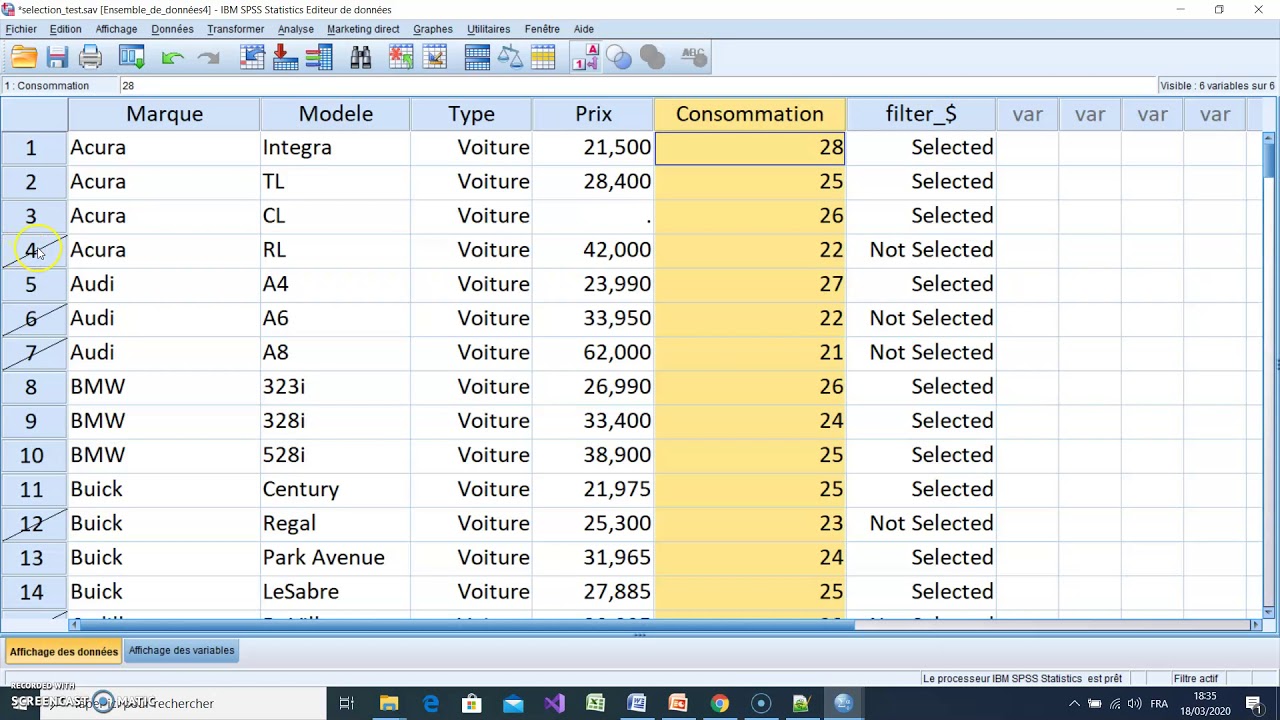Switch to the Affichage des variables tab
The image size is (1280, 720).
[182, 651]
